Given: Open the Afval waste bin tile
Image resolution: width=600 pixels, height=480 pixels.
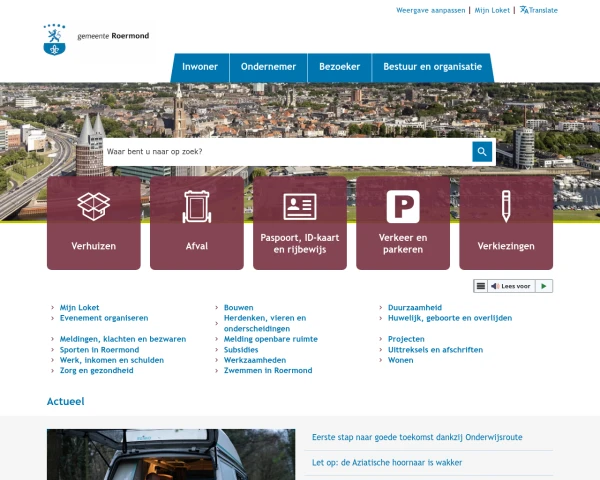Looking at the screenshot, I should click(197, 223).
